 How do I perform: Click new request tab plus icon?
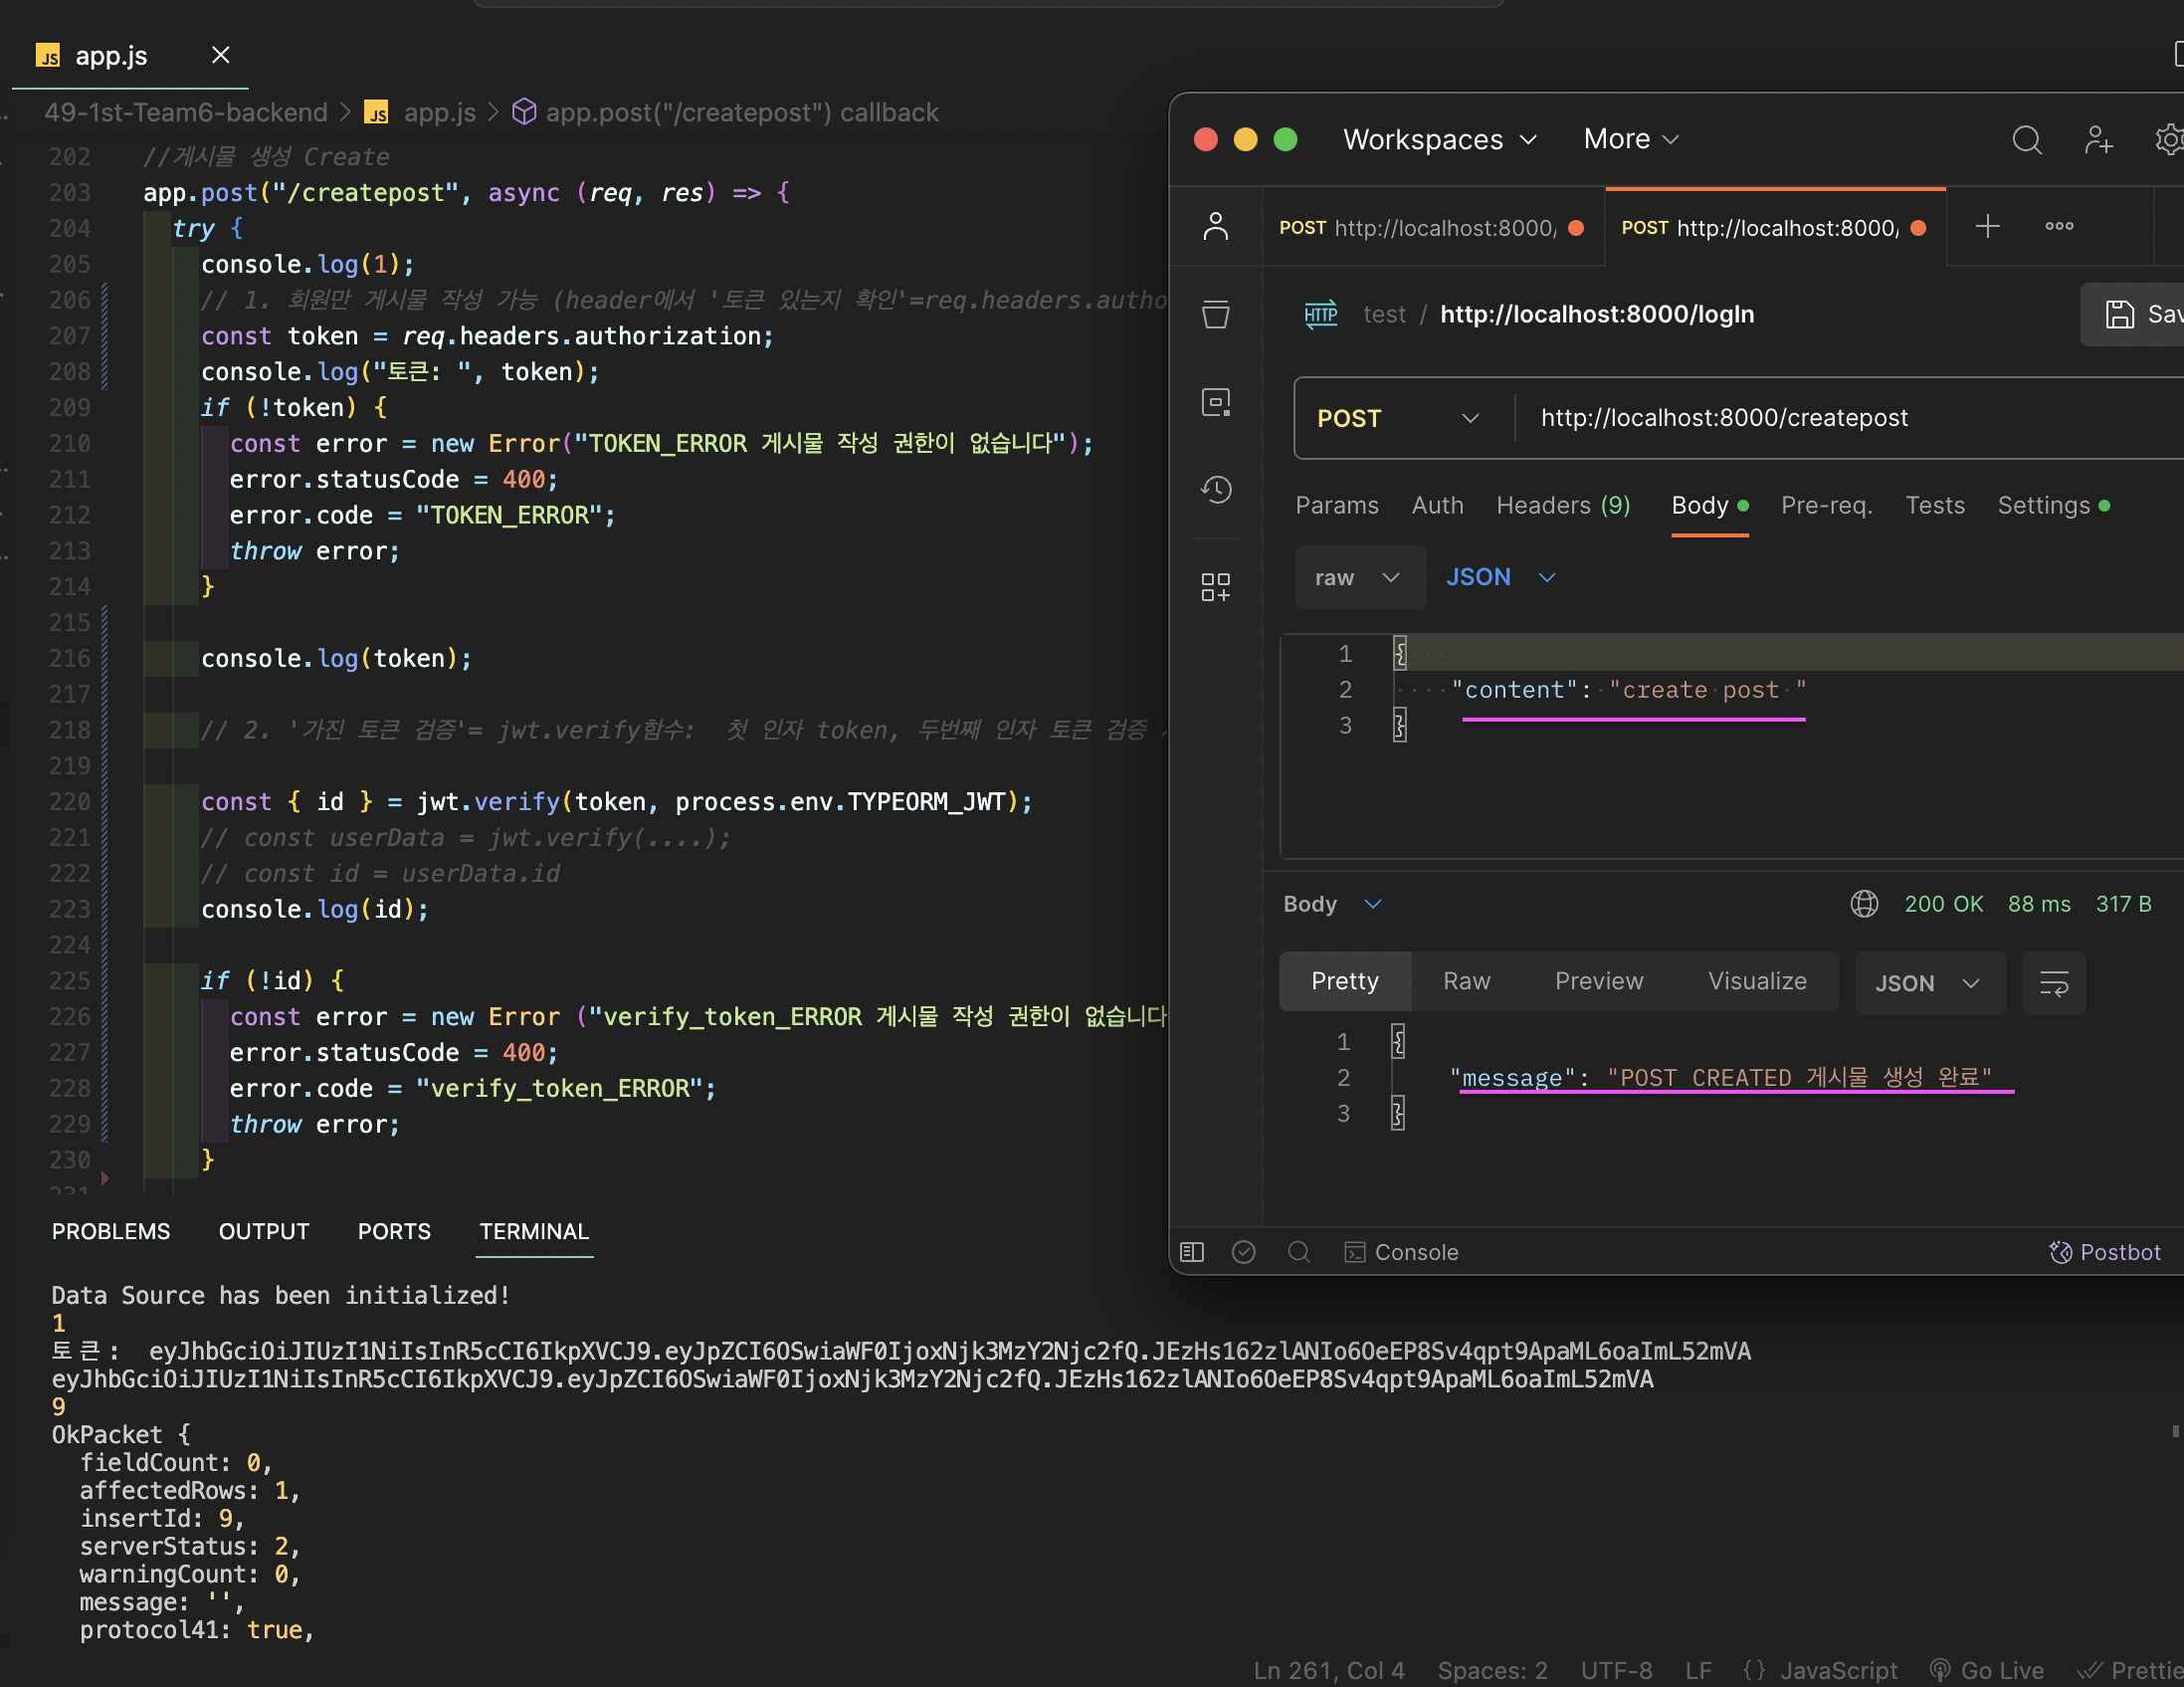point(1987,227)
